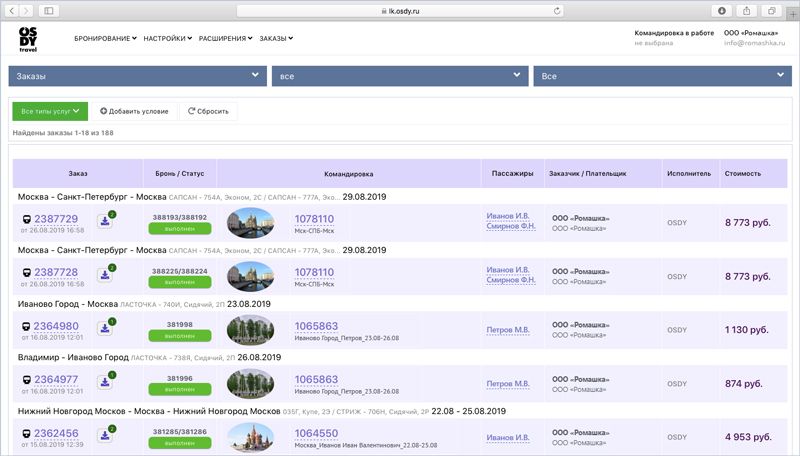Open the lowercase 'все' middle dropdown
The height and width of the screenshot is (456, 800).
pos(399,76)
